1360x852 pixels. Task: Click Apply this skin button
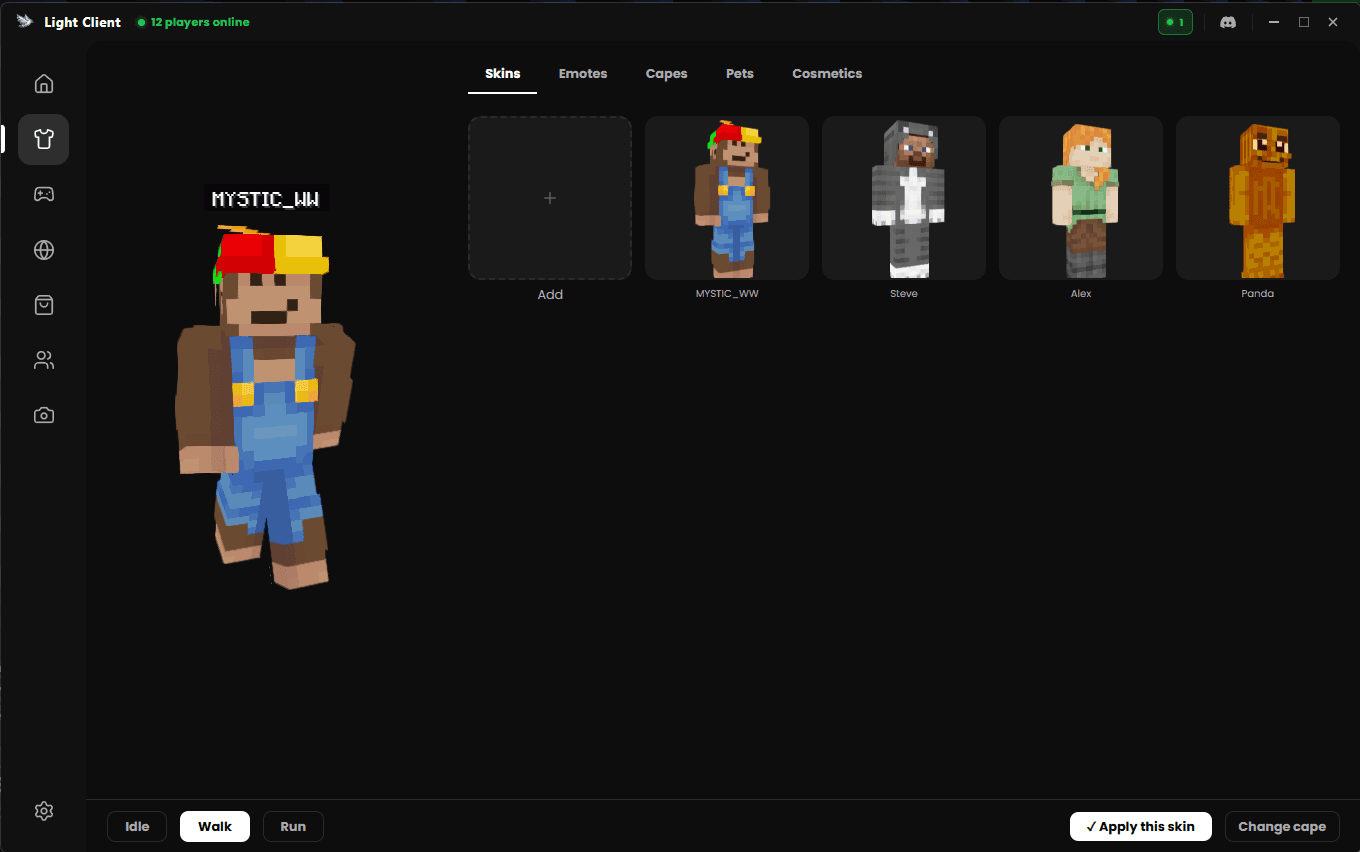pos(1141,827)
